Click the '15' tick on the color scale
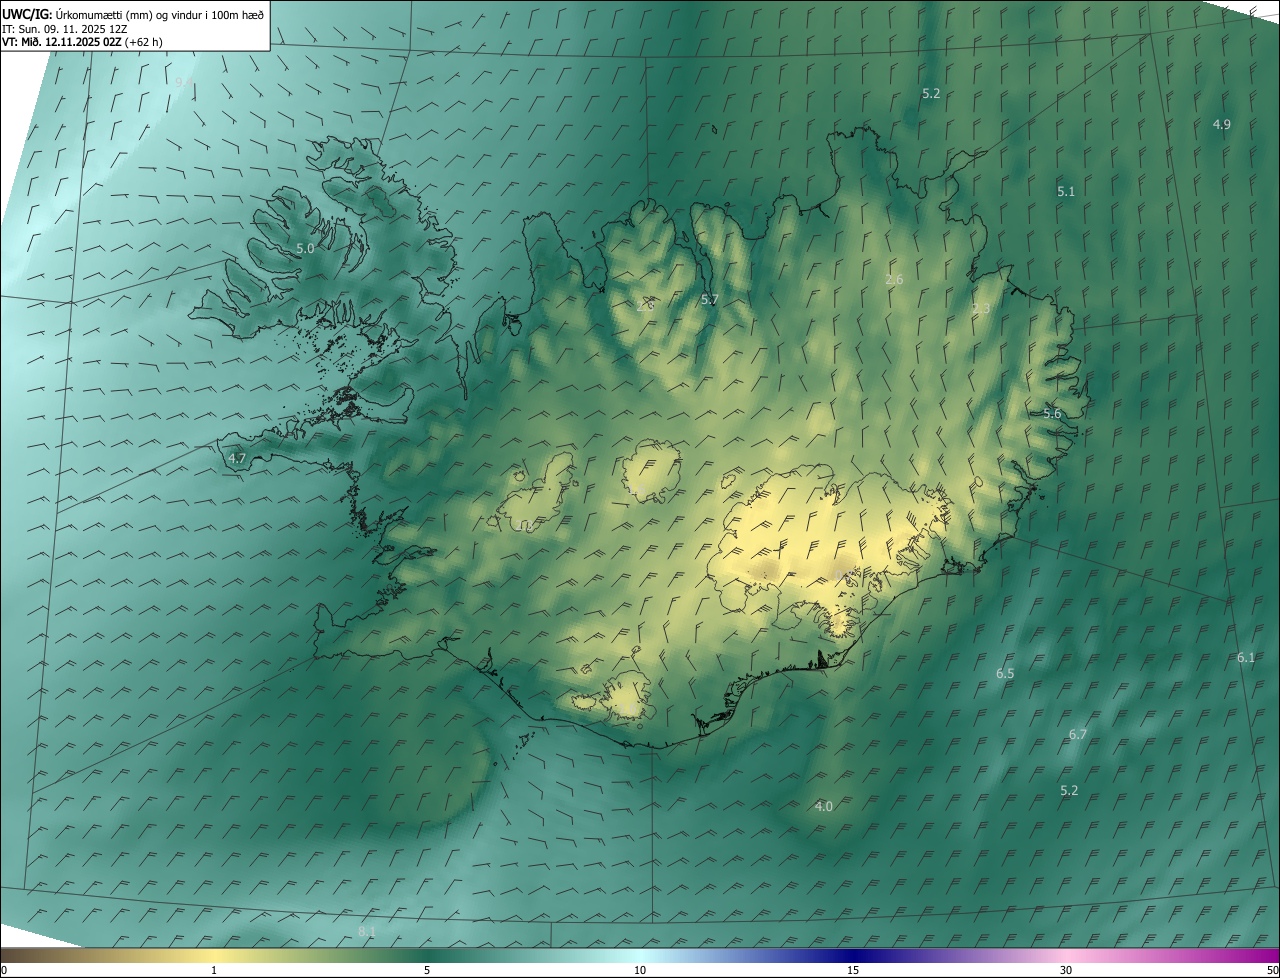This screenshot has height=978, width=1280. pos(853,971)
